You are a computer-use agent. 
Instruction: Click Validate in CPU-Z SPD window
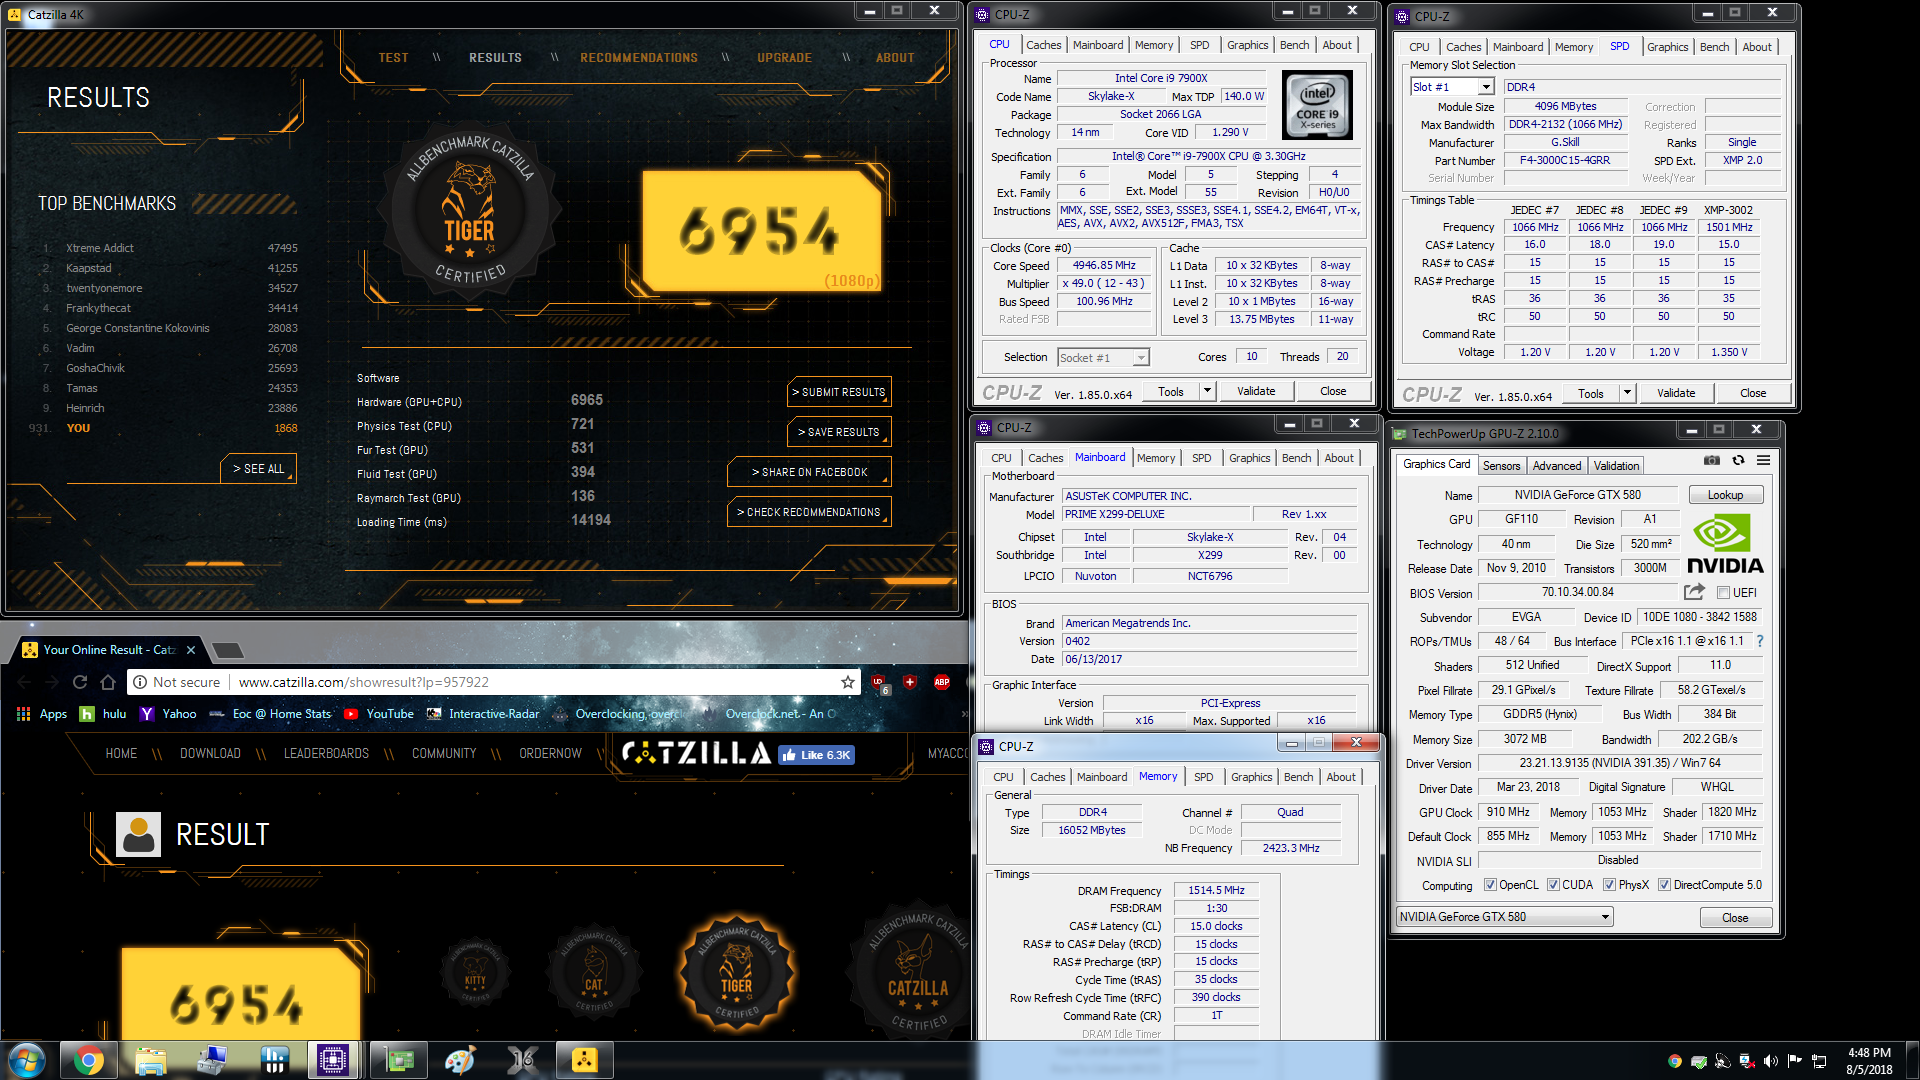(1676, 393)
